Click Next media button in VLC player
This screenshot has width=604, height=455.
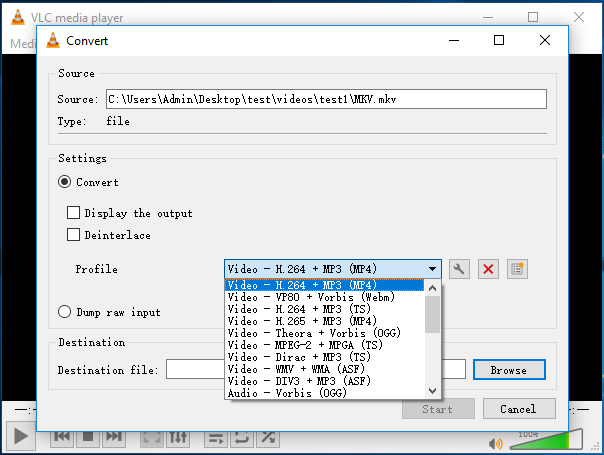(x=114, y=437)
